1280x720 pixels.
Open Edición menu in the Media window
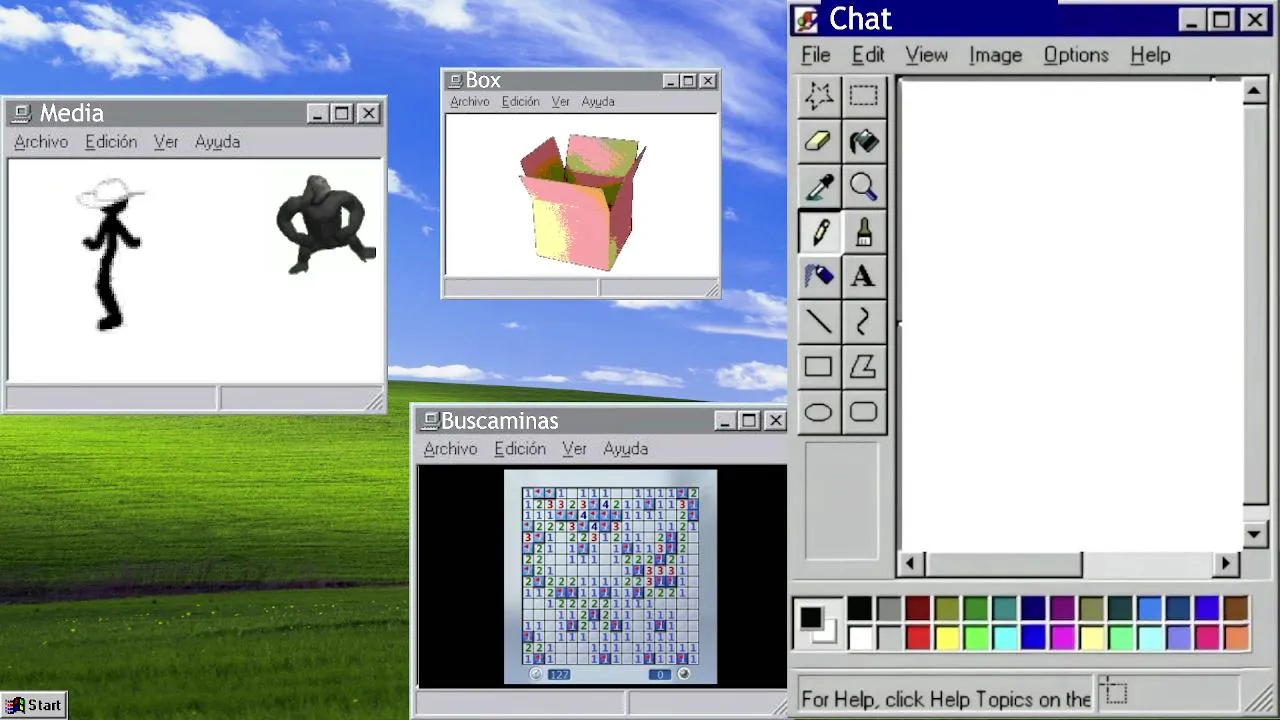click(x=111, y=142)
